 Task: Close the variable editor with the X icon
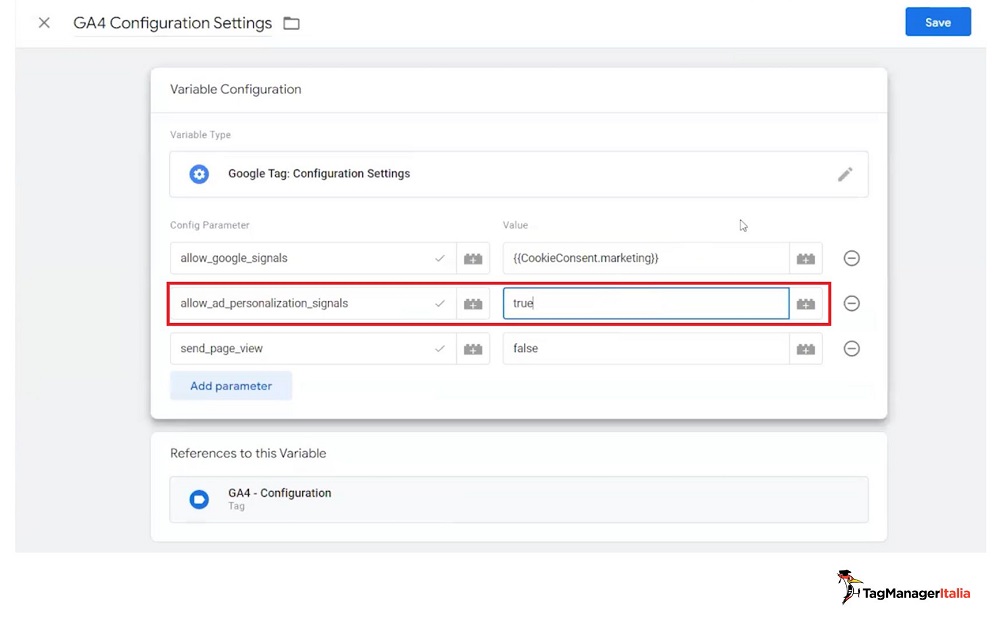[44, 23]
